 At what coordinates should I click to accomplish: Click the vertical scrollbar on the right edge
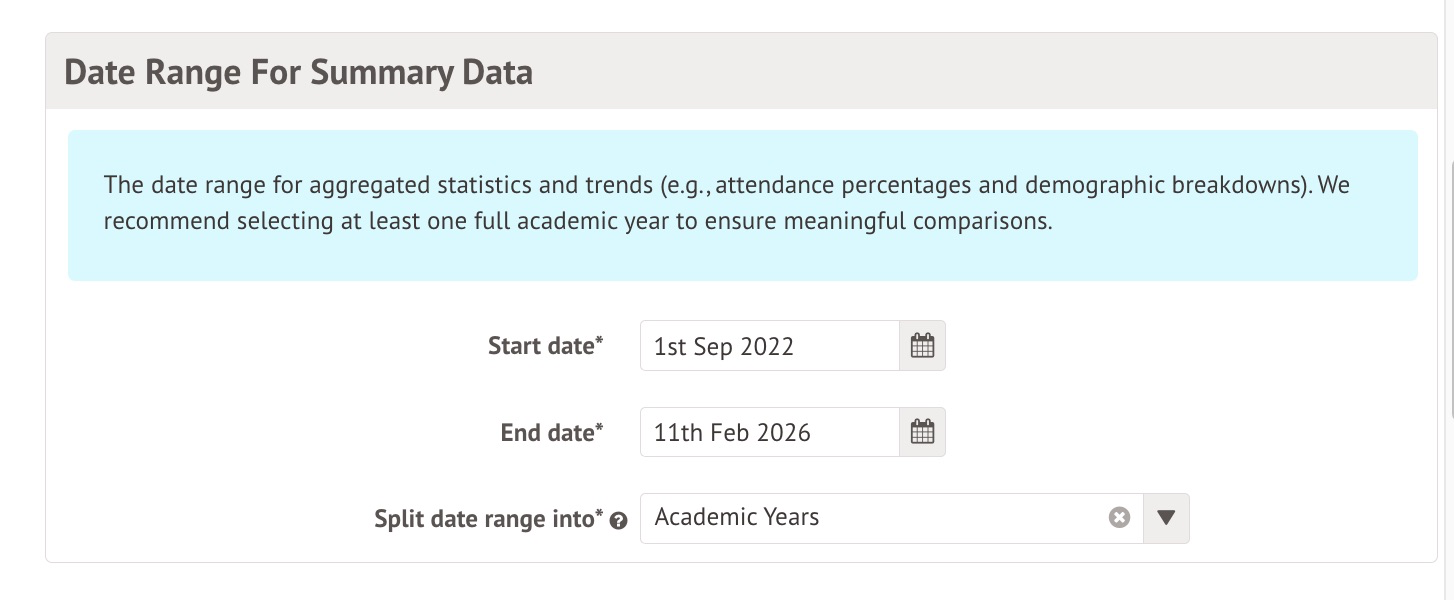(1450, 290)
